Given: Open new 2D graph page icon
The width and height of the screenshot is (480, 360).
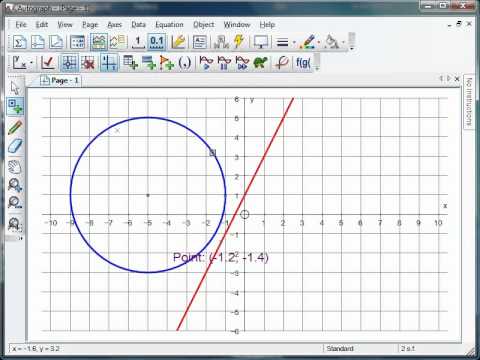Looking at the screenshot, I should (56, 42).
